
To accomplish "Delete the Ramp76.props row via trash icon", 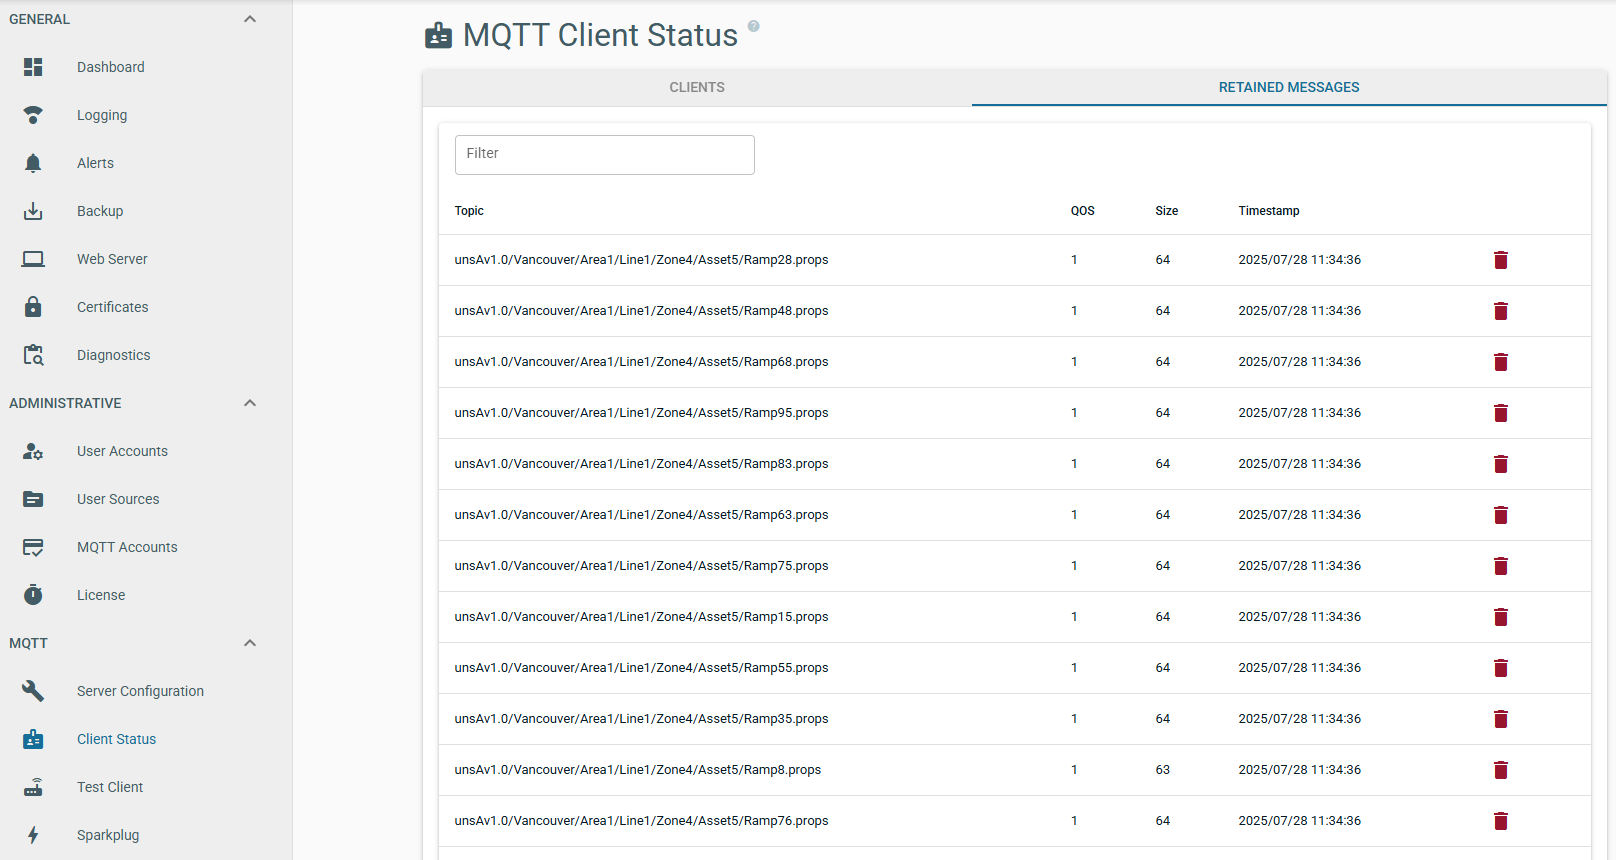I will point(1500,821).
